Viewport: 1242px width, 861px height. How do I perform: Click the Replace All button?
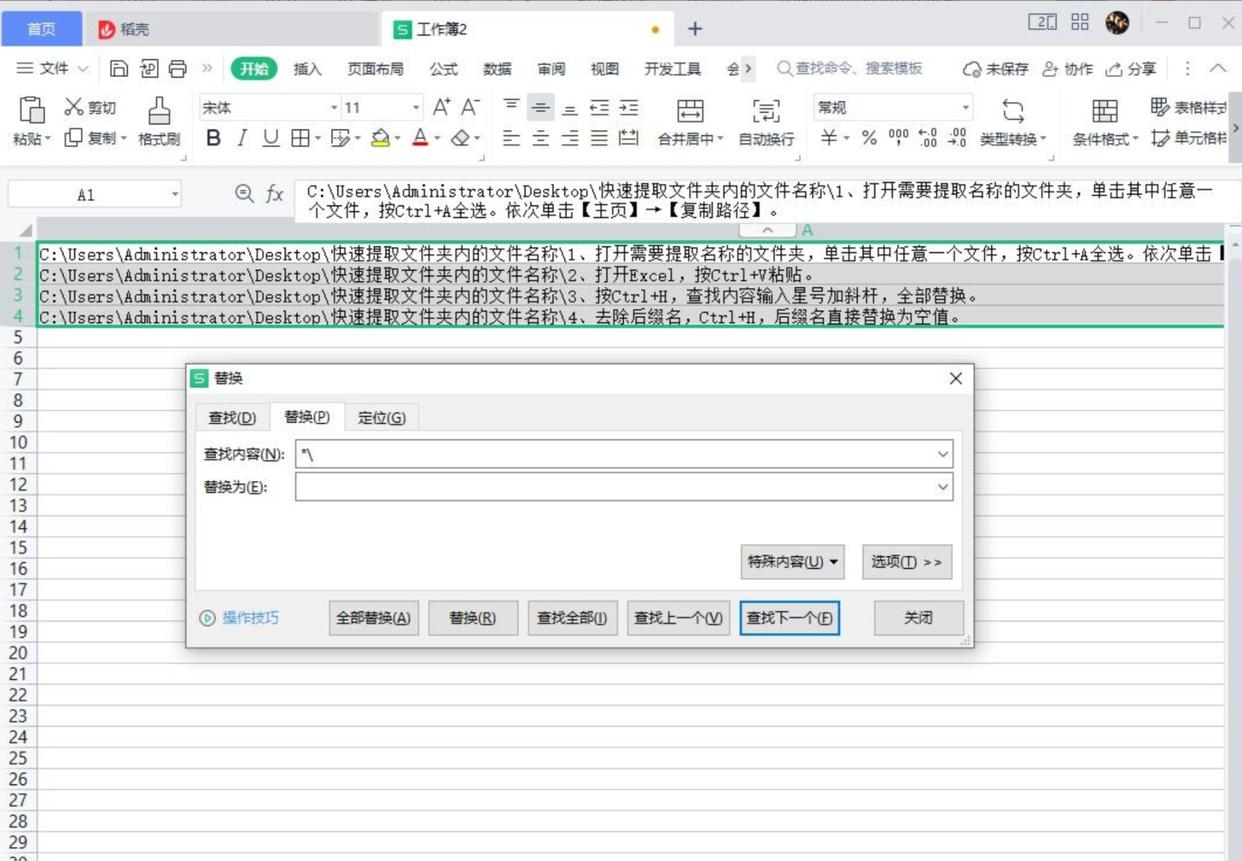(x=374, y=618)
